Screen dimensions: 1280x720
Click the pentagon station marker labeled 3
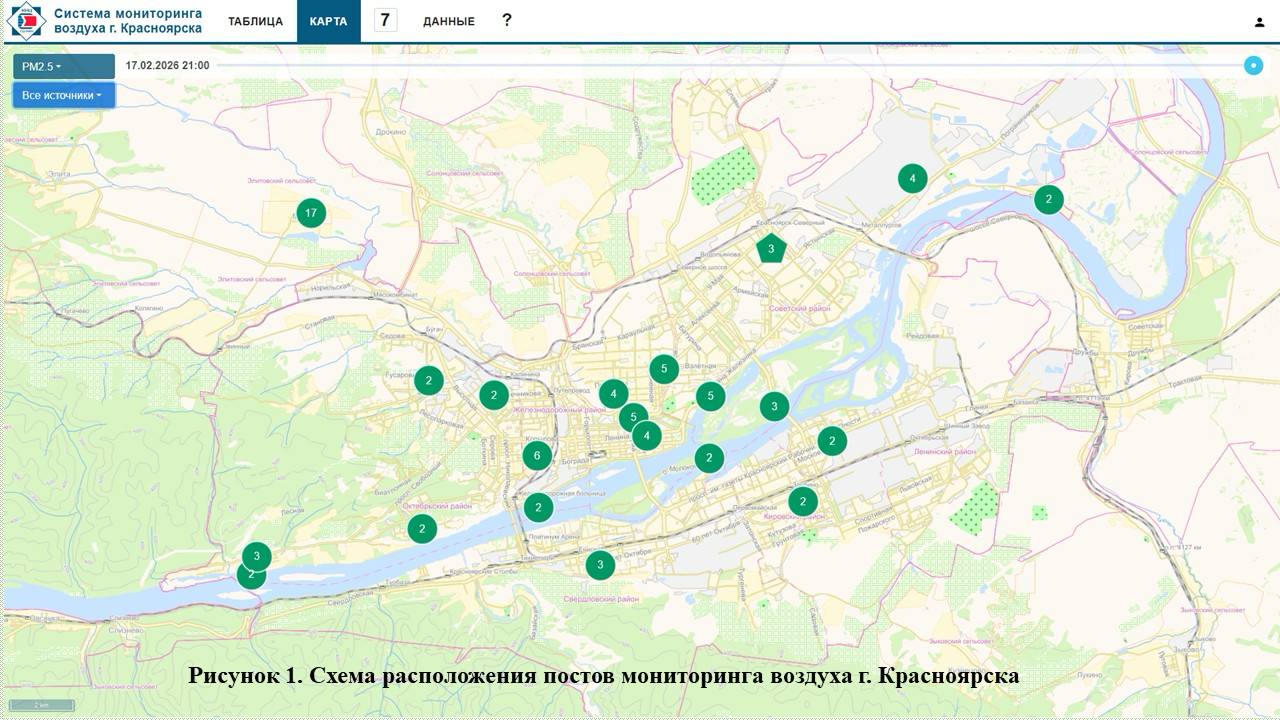point(770,248)
